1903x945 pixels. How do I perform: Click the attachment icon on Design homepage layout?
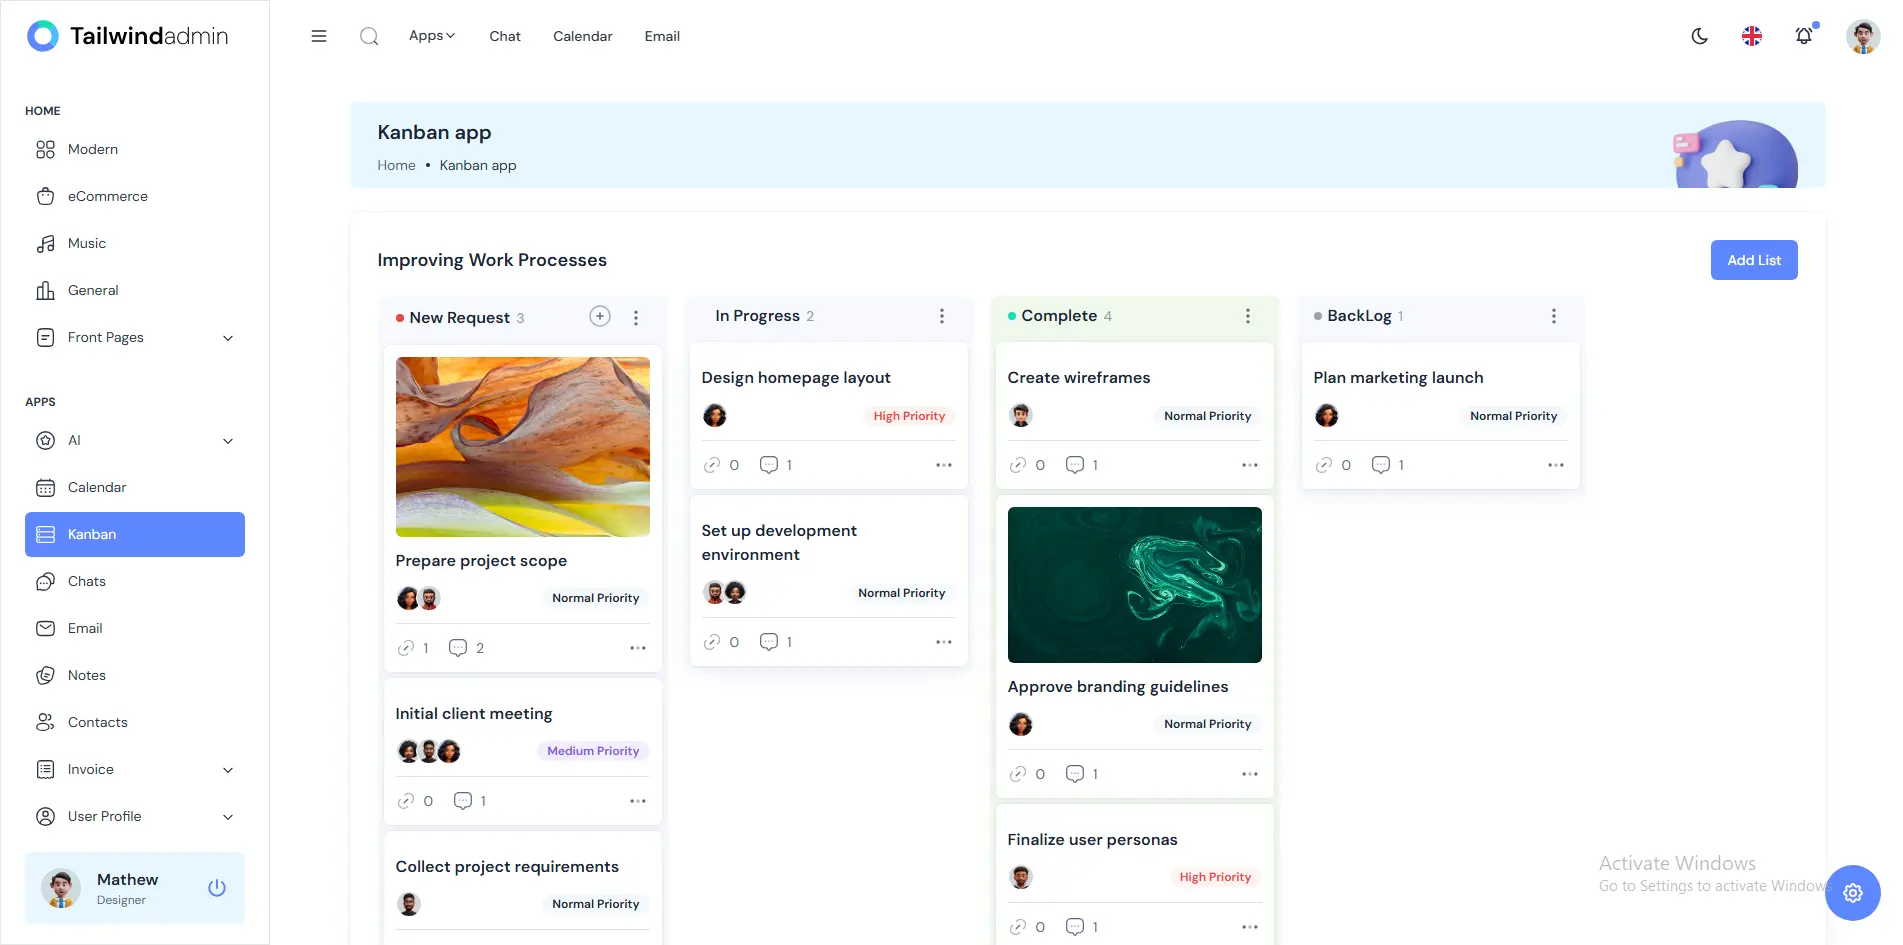pos(712,465)
